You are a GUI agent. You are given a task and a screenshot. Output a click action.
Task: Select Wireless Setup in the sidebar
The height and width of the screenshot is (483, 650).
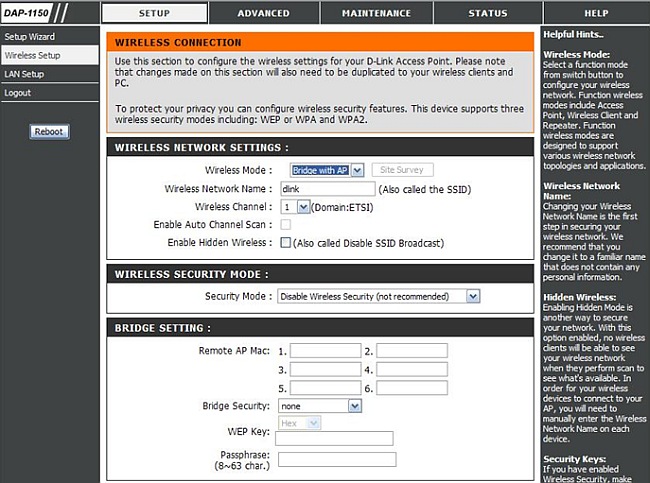click(33, 56)
